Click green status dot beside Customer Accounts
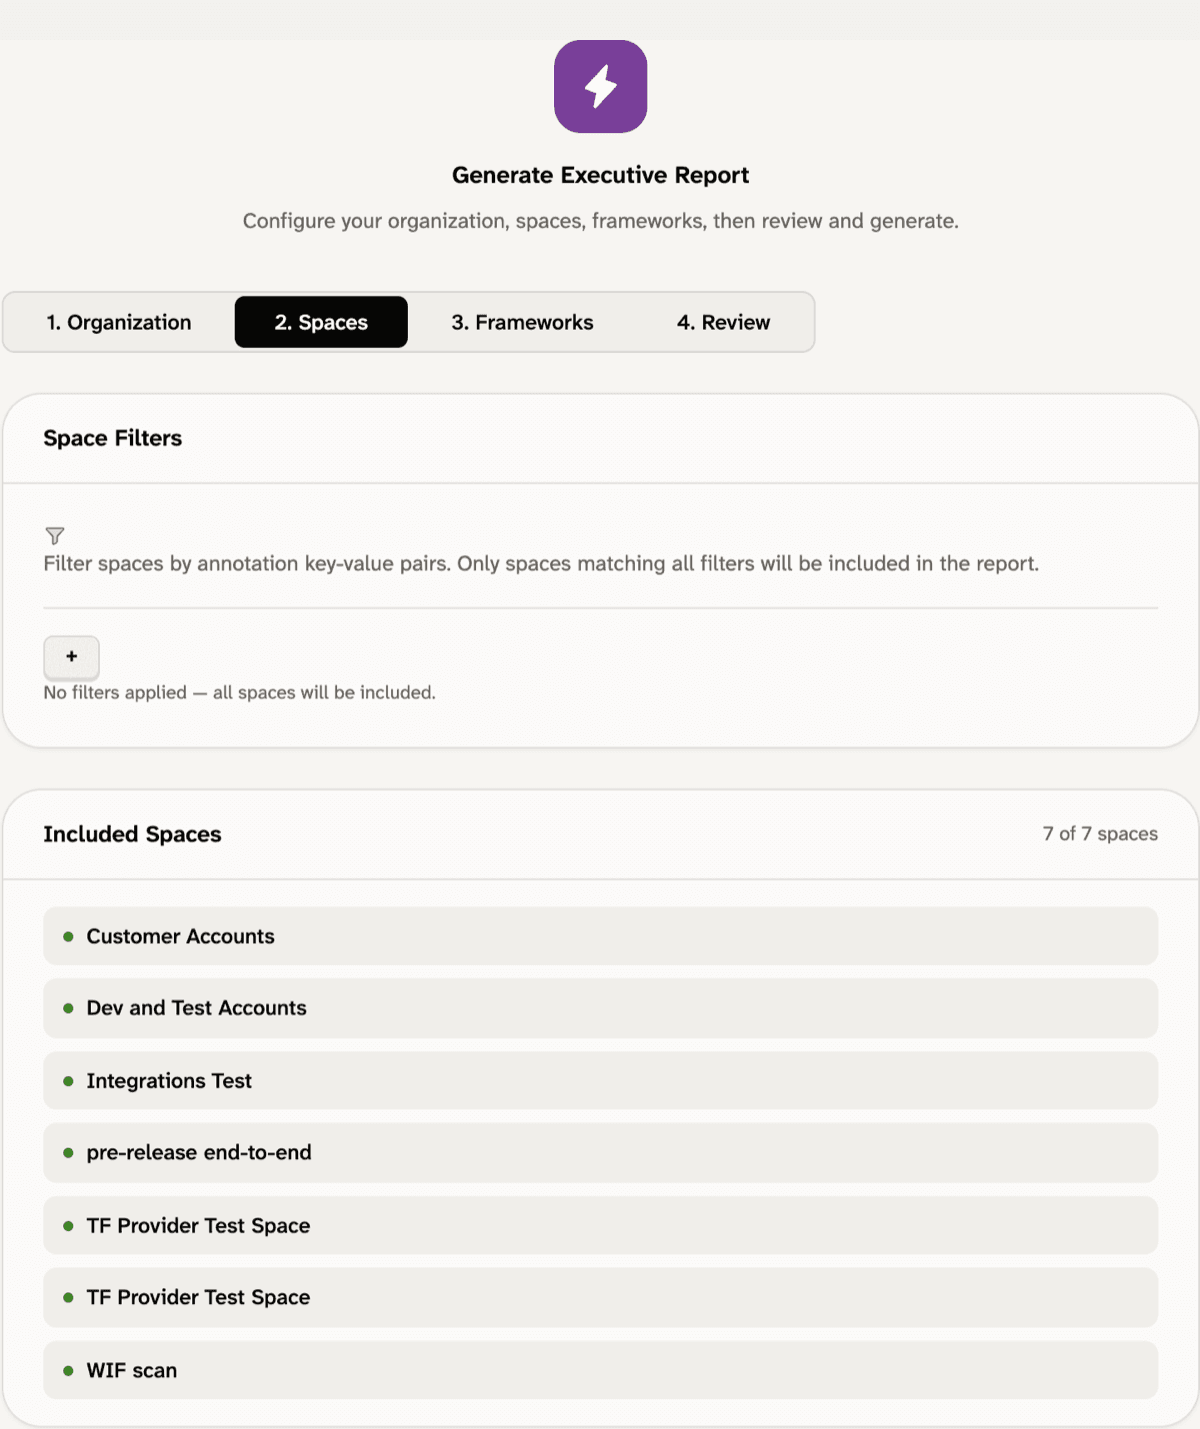Screen dimensions: 1200x1429 click(x=68, y=937)
